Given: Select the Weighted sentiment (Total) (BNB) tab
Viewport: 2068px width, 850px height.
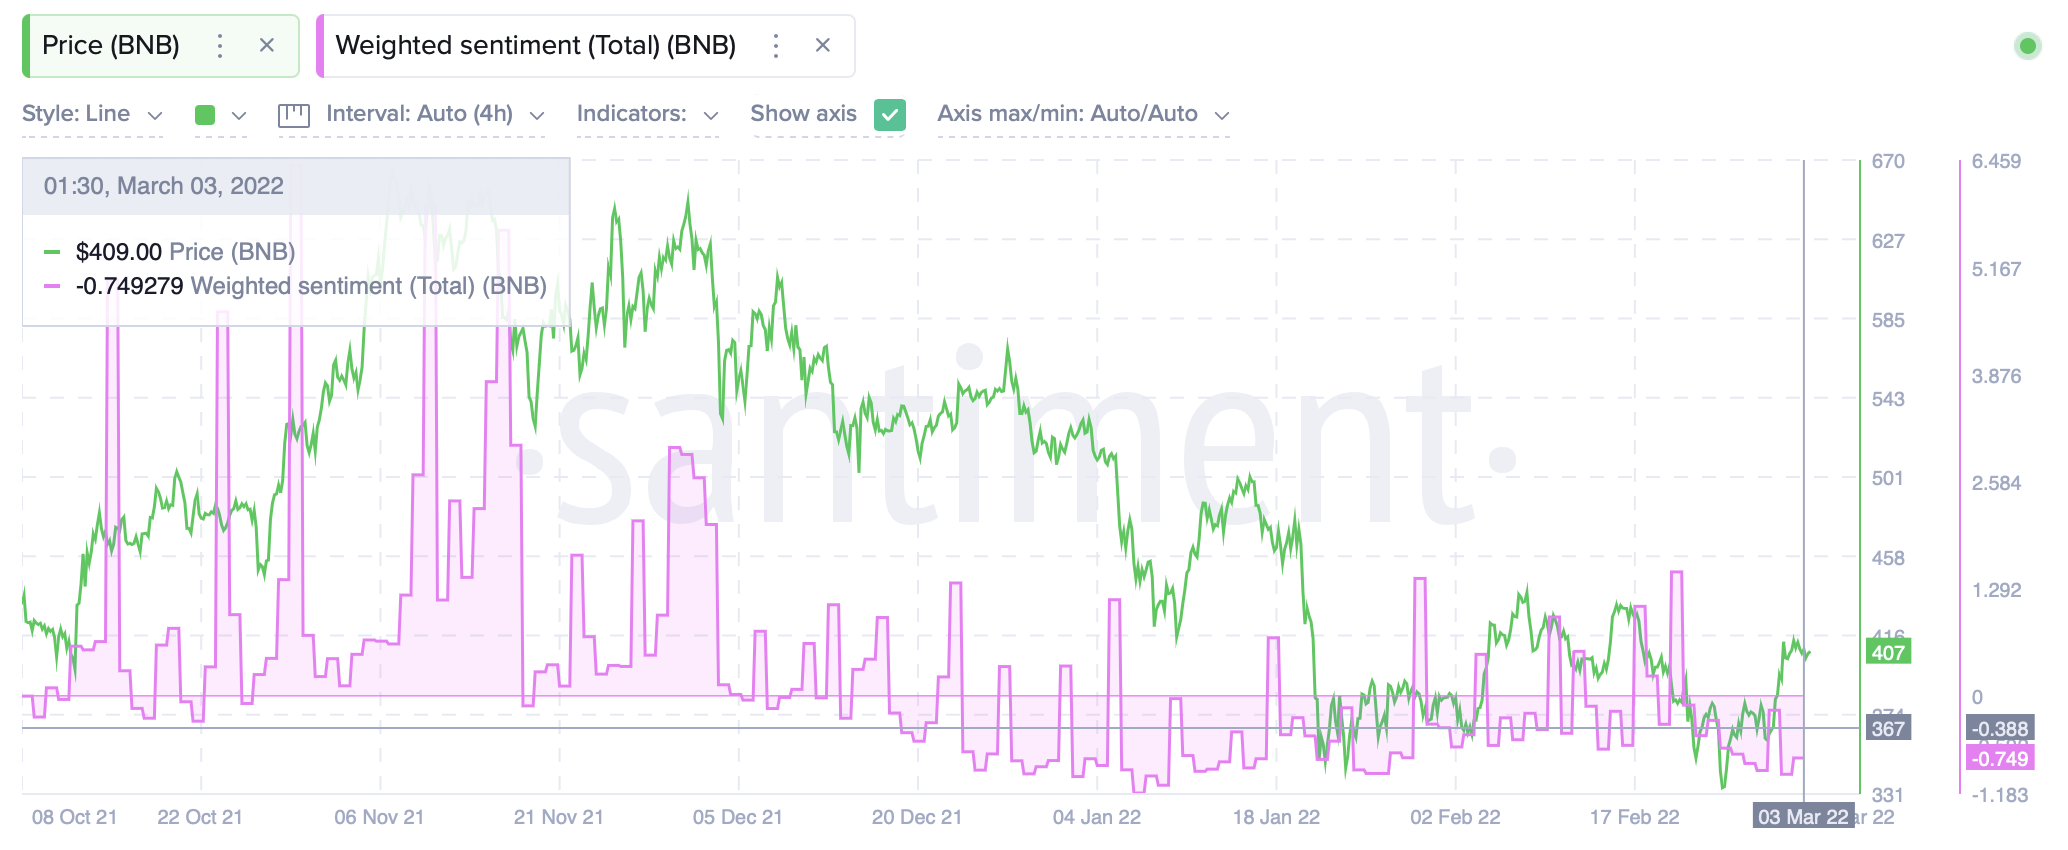Looking at the screenshot, I should tap(535, 45).
